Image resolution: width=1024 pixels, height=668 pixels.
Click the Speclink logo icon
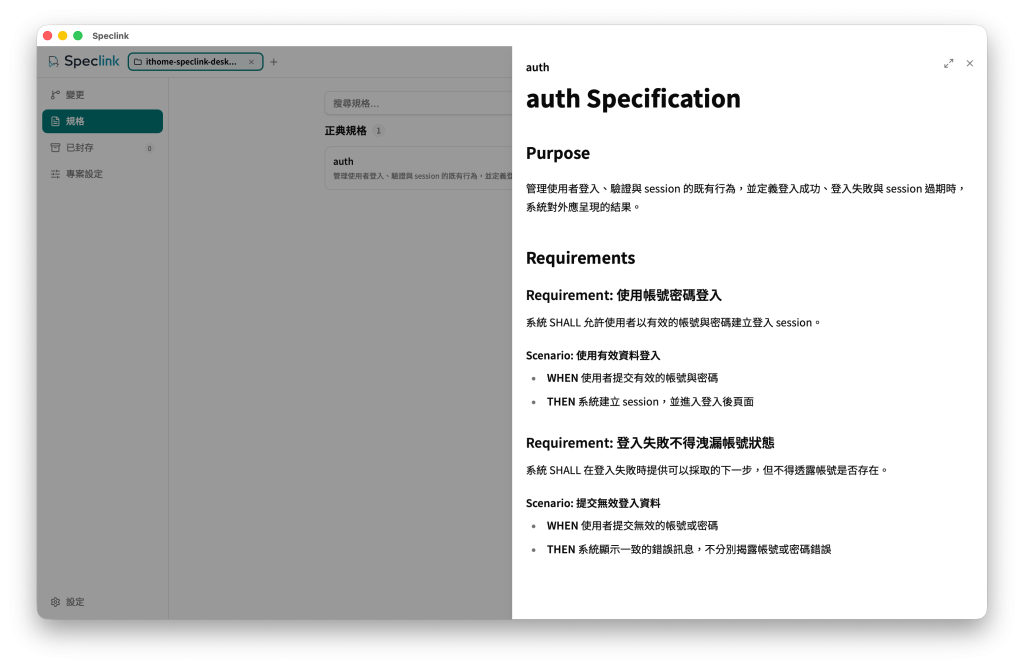[54, 61]
